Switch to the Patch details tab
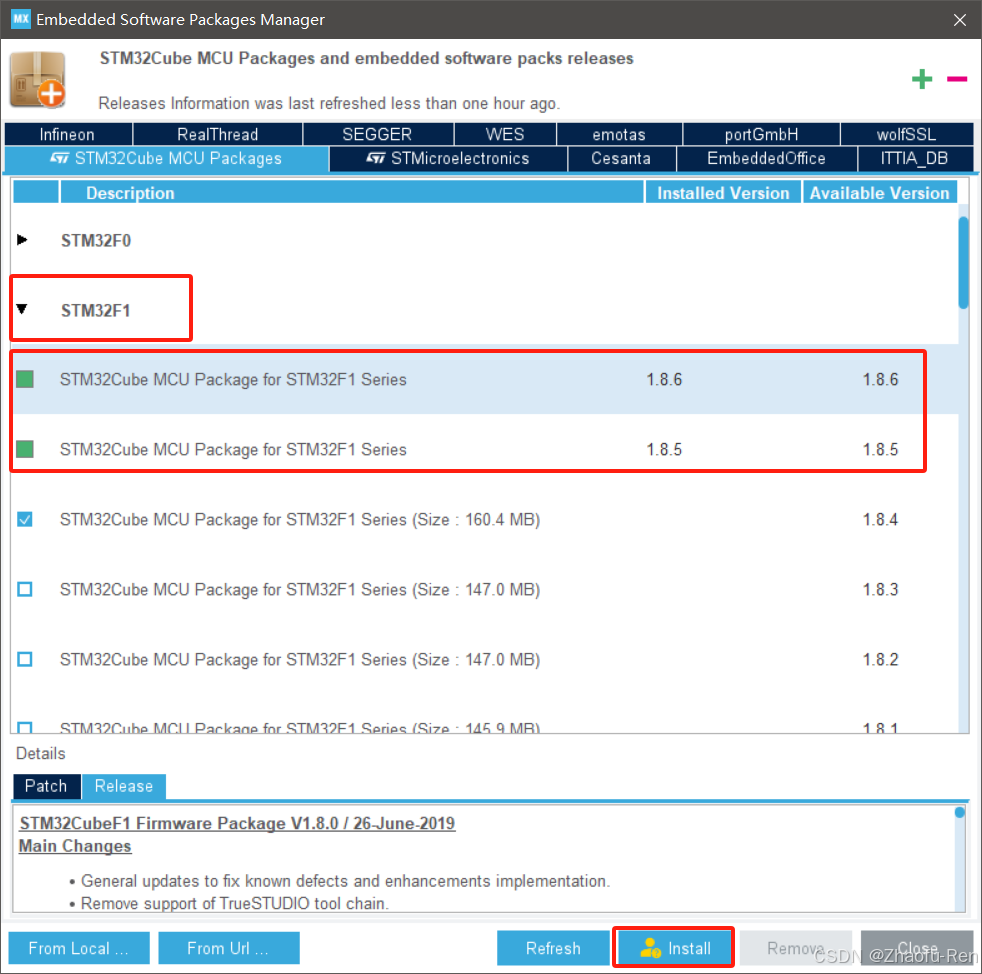The height and width of the screenshot is (974, 982). (46, 786)
